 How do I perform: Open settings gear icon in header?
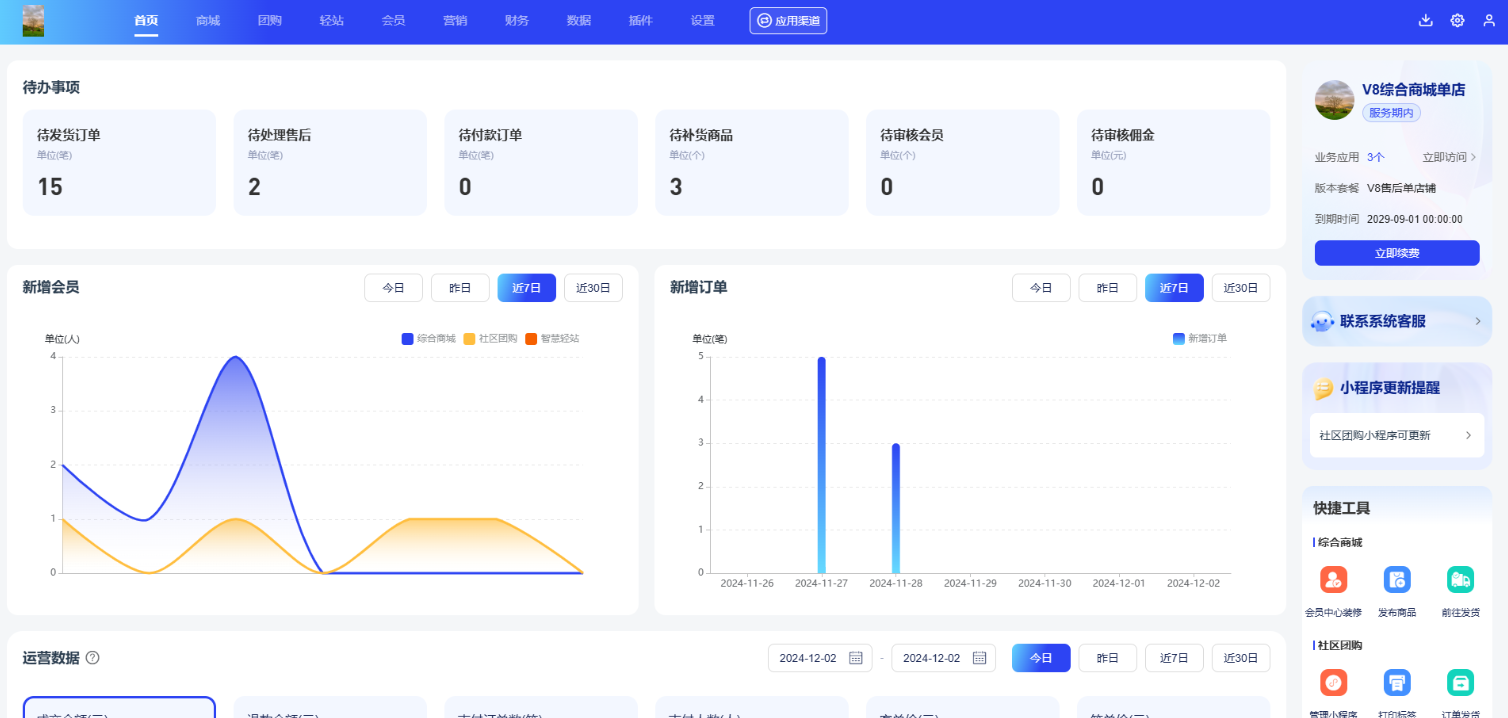point(1457,21)
